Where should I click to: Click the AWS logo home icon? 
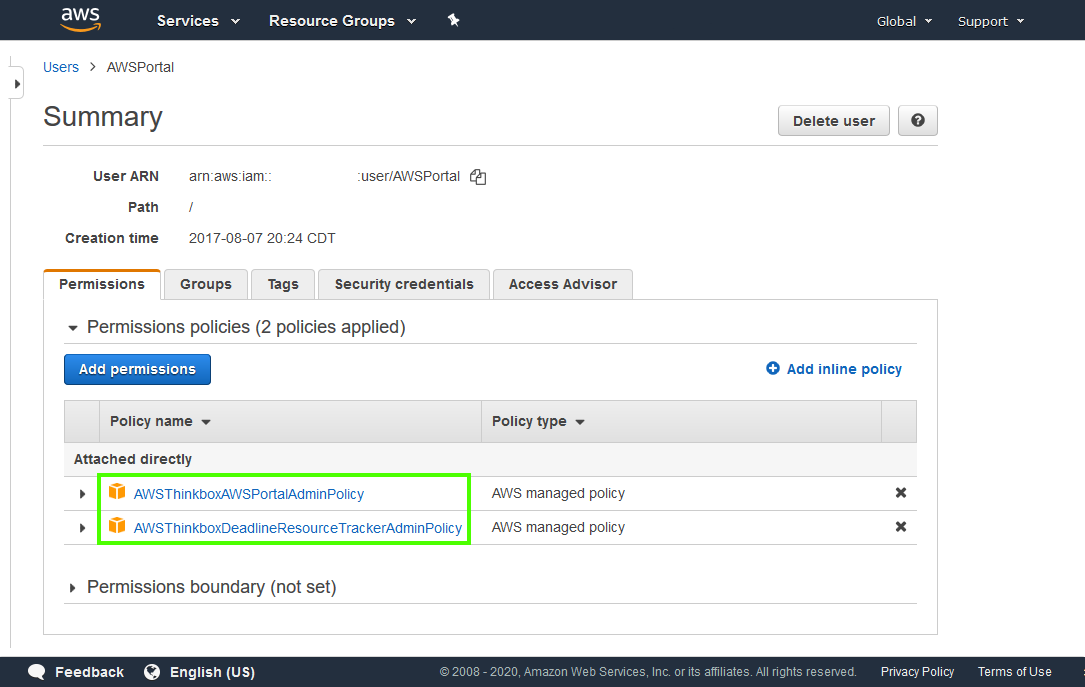click(x=80, y=19)
